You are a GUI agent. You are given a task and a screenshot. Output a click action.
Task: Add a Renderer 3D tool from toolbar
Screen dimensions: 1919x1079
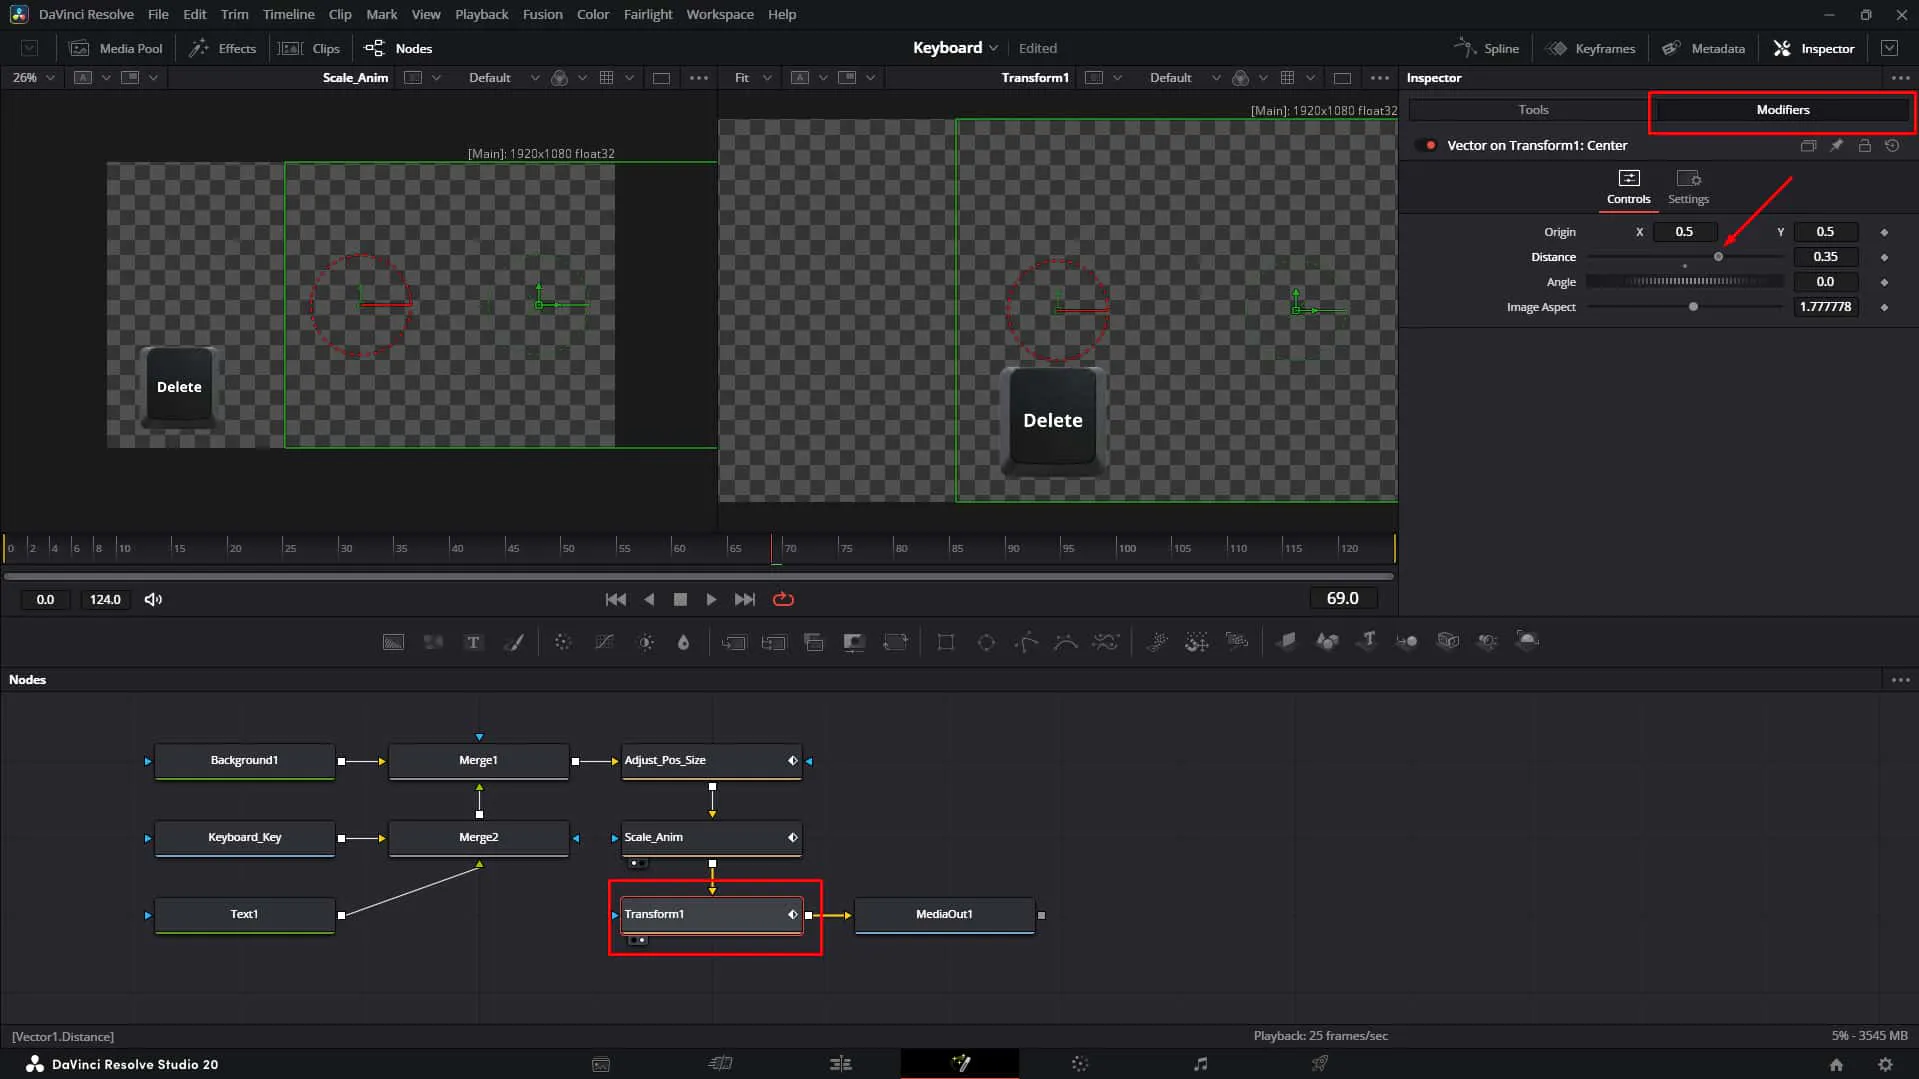point(1527,641)
